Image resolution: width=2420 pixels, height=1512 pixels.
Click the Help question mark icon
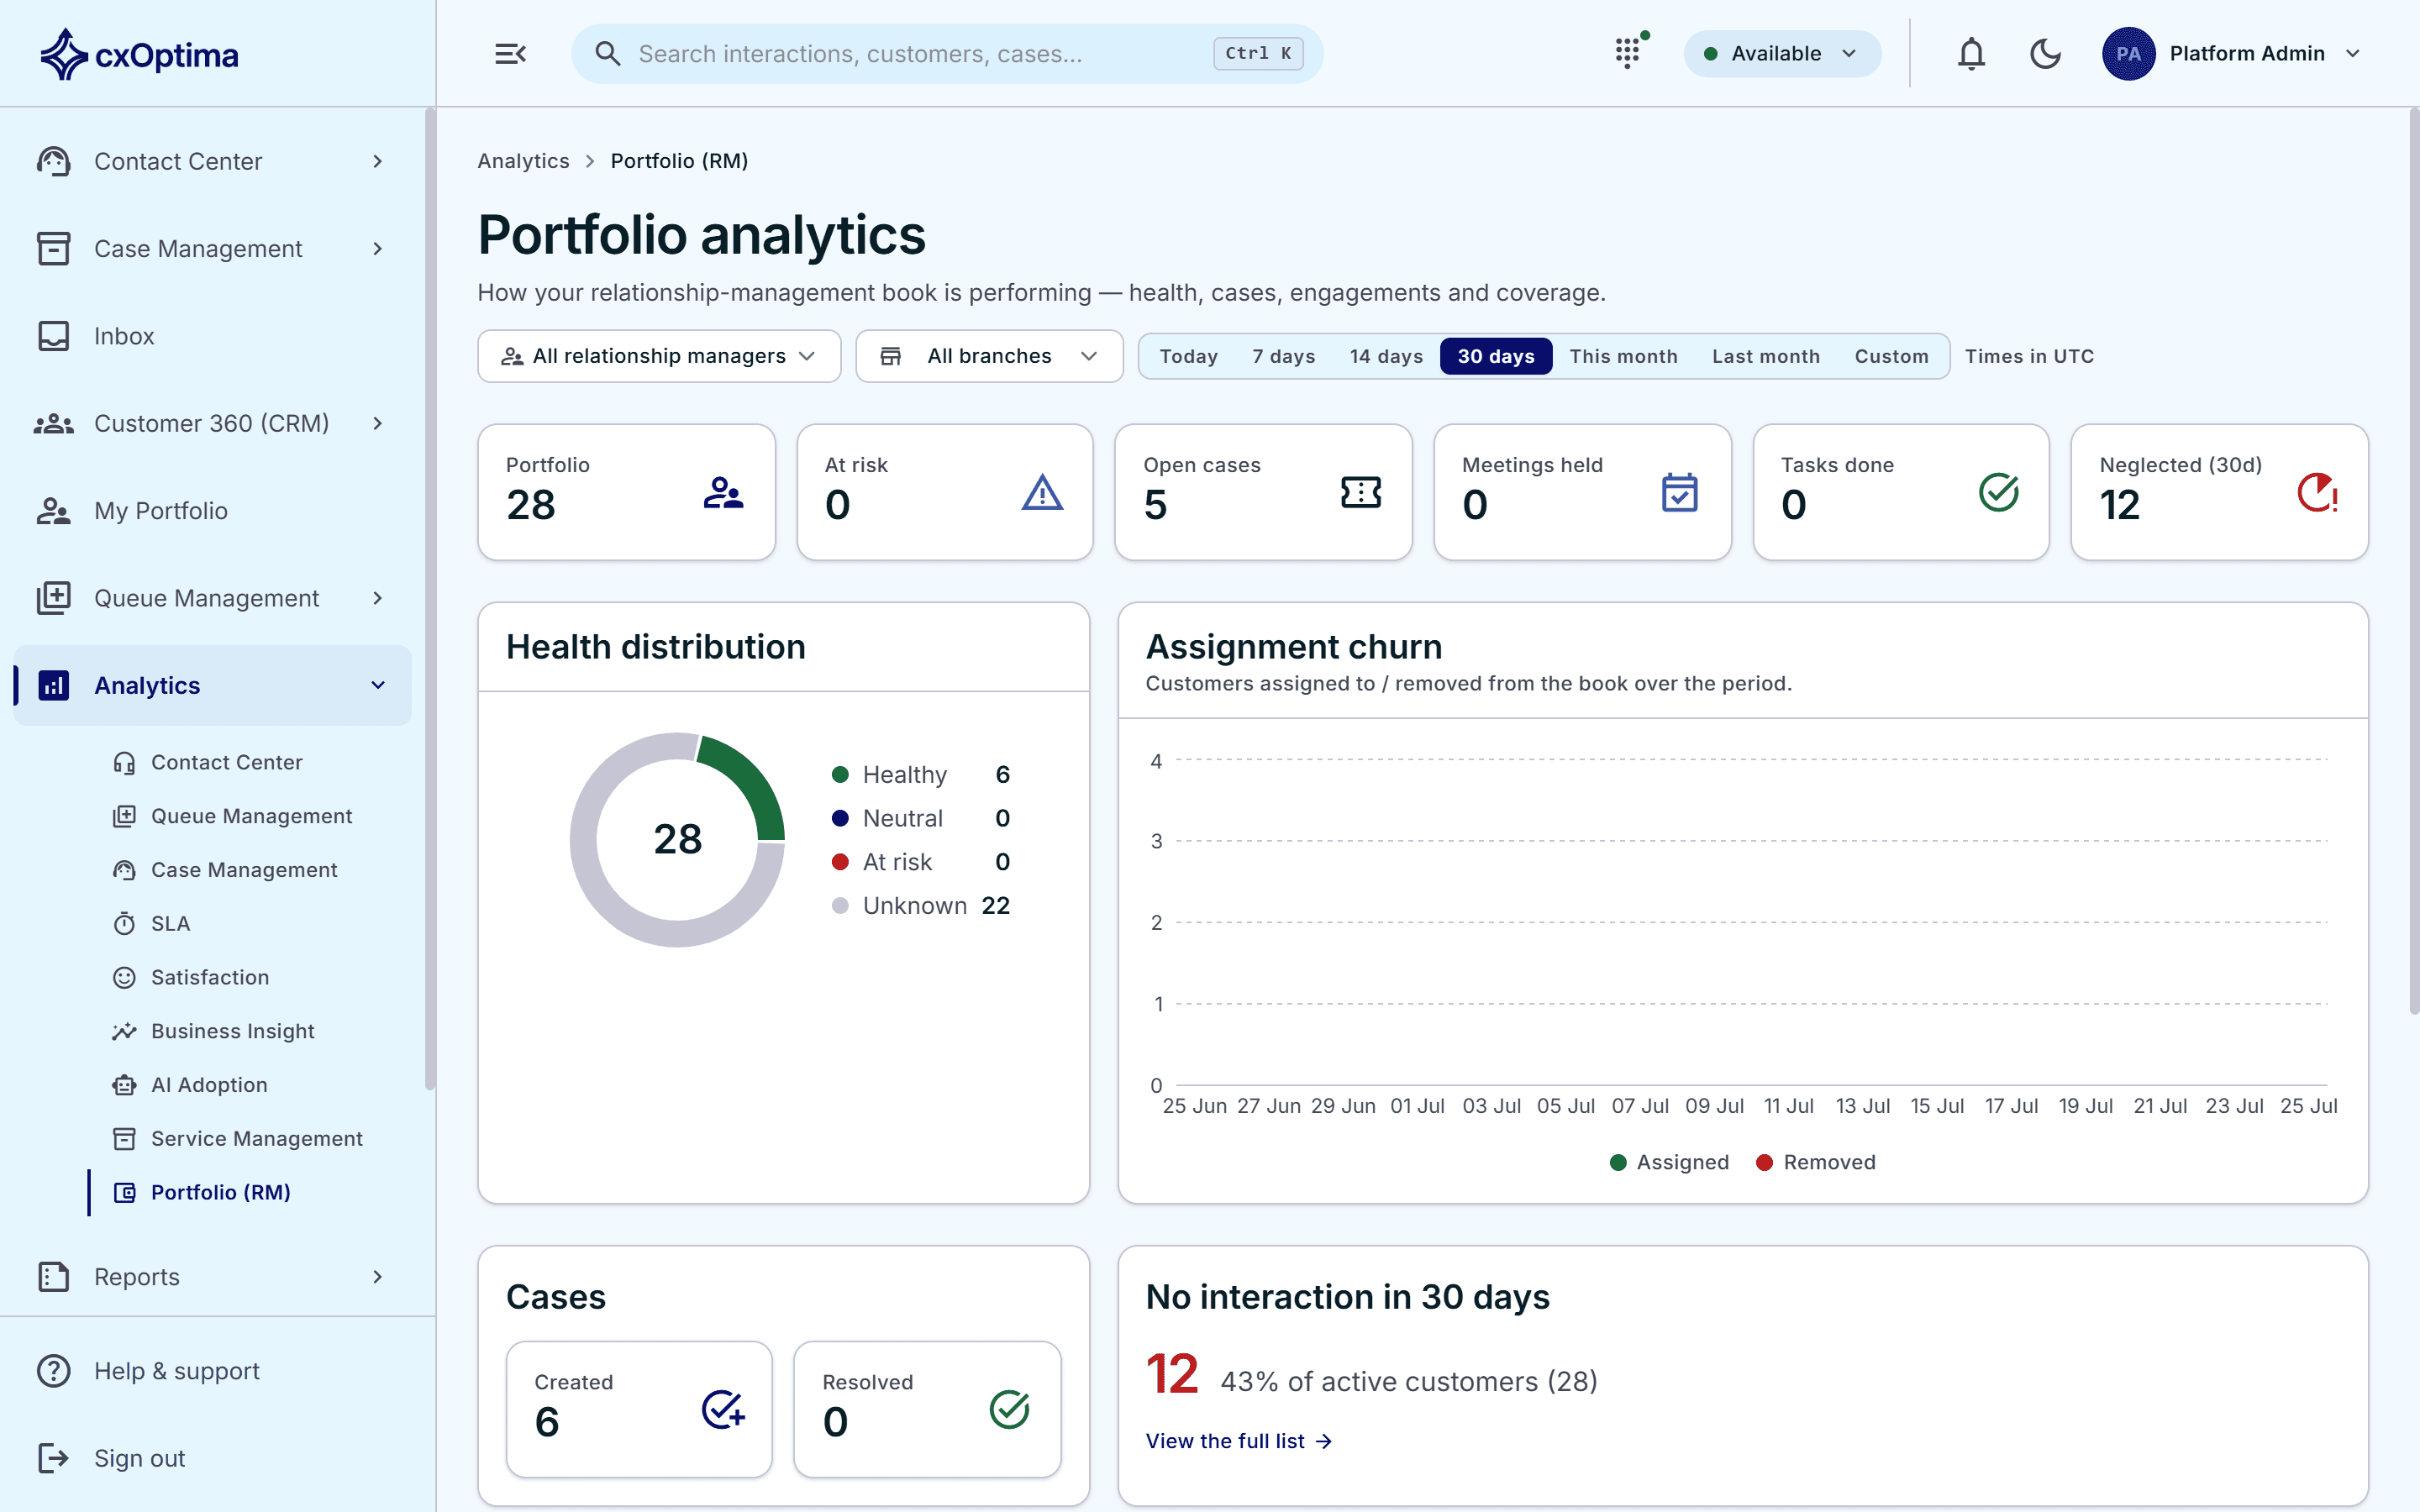tap(53, 1371)
